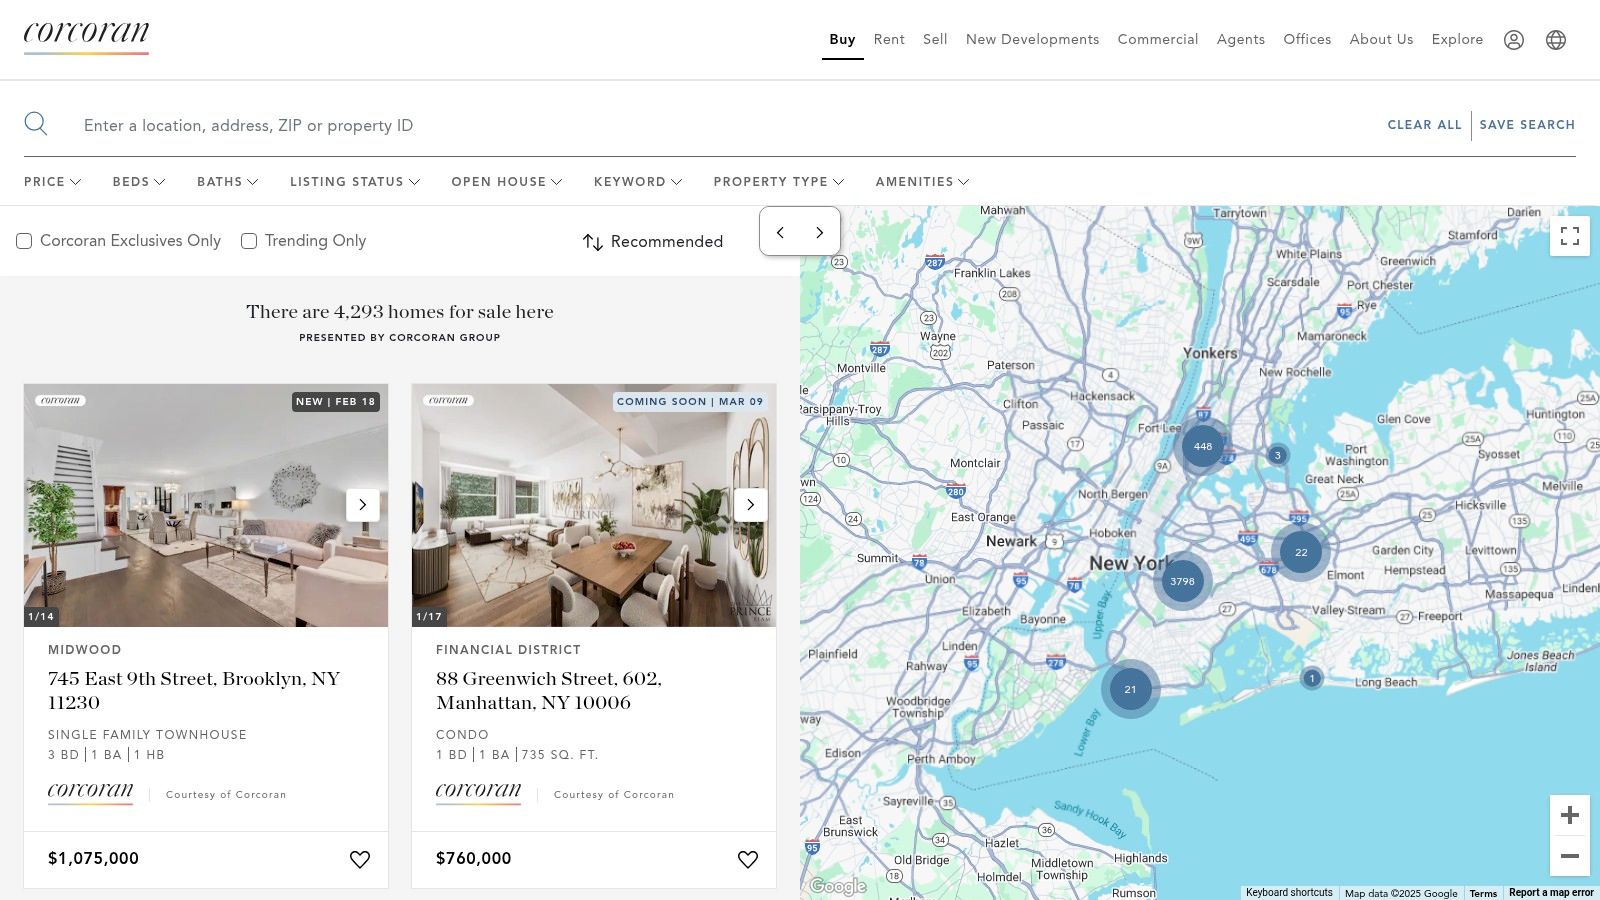Open map Keyboard shortcuts link
This screenshot has width=1600, height=900.
click(1289, 893)
